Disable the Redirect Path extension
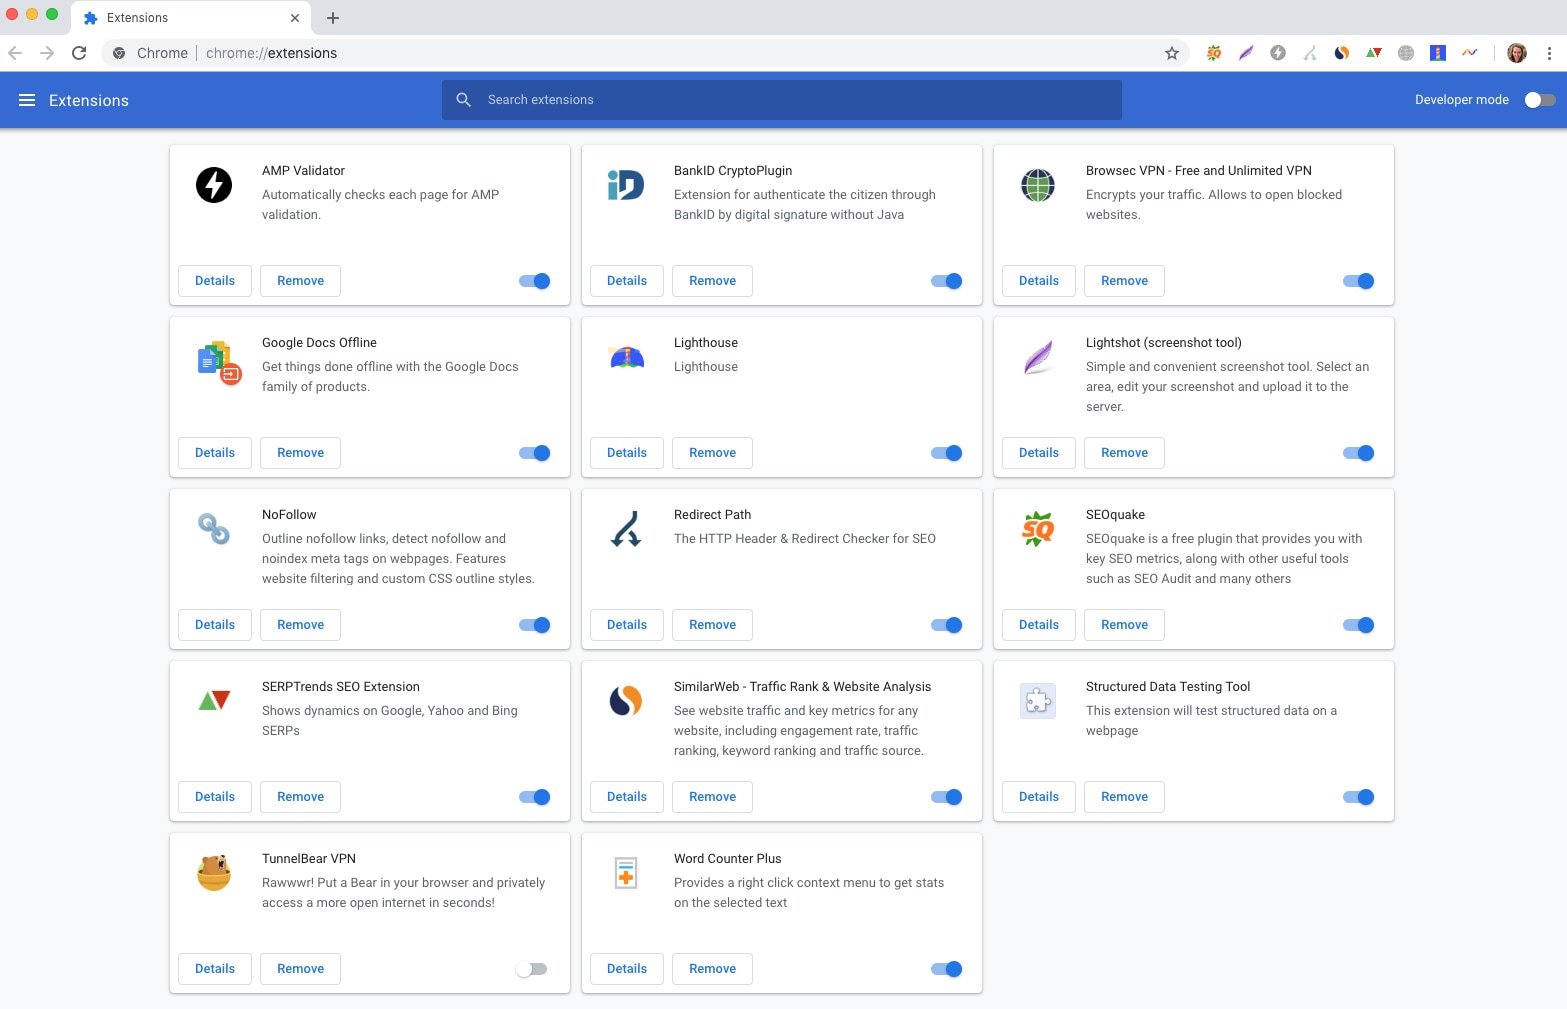1567x1009 pixels. tap(947, 625)
